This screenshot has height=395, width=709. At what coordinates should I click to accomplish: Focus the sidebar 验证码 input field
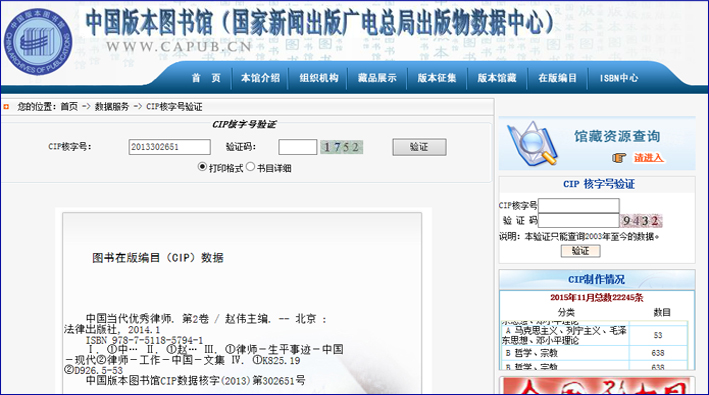579,220
